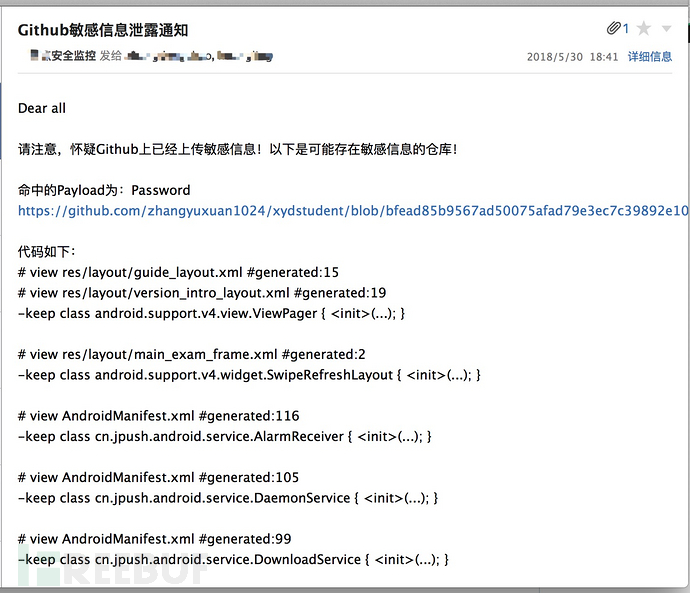Image resolution: width=690 pixels, height=593 pixels.
Task: Click the sender name 安全监控
Action: pos(73,56)
